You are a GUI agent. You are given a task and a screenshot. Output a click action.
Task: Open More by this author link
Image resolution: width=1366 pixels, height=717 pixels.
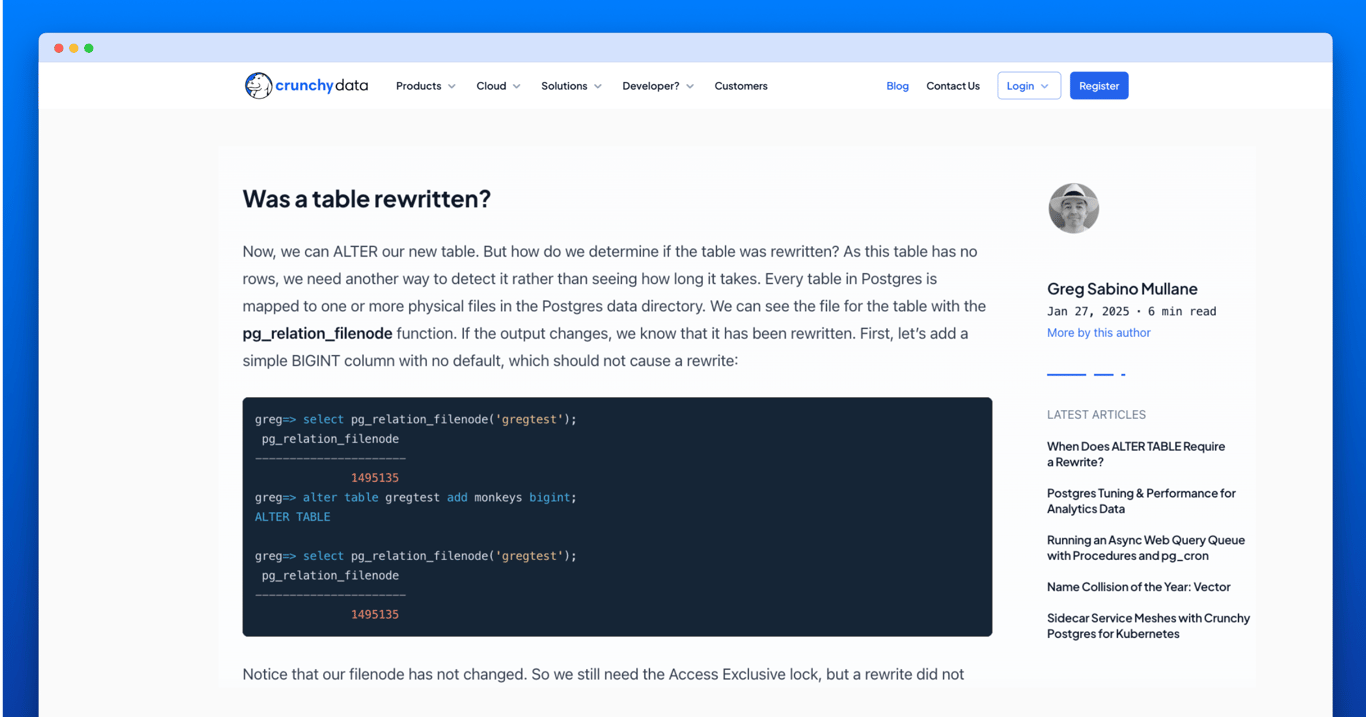coord(1098,333)
